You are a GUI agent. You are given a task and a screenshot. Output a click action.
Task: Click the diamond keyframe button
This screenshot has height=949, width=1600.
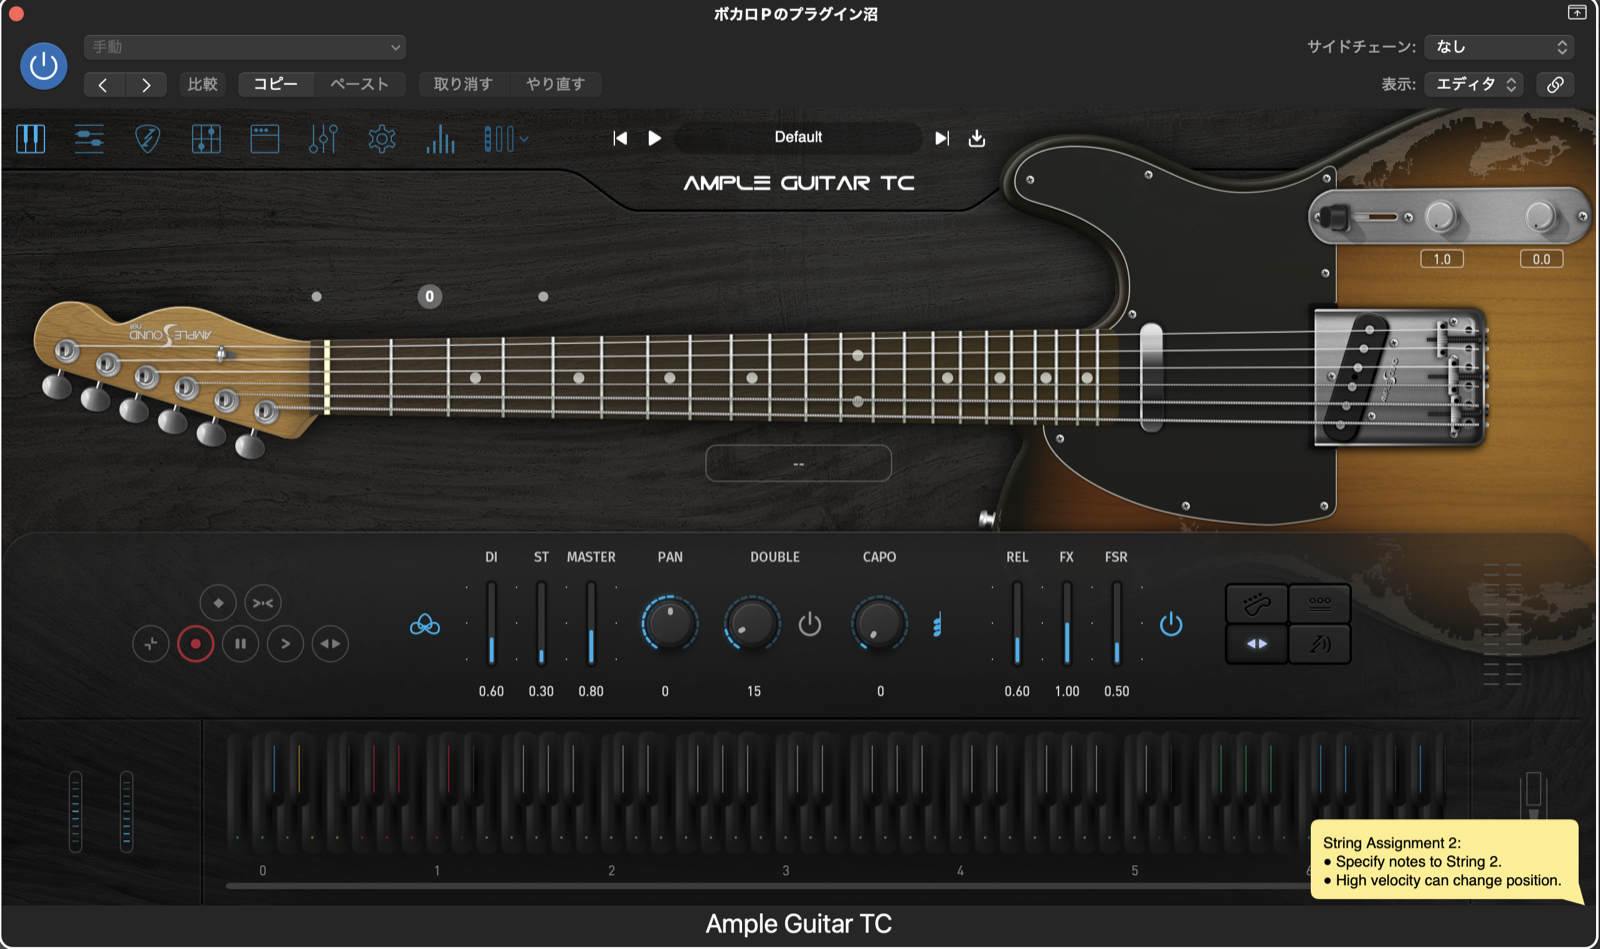click(218, 603)
